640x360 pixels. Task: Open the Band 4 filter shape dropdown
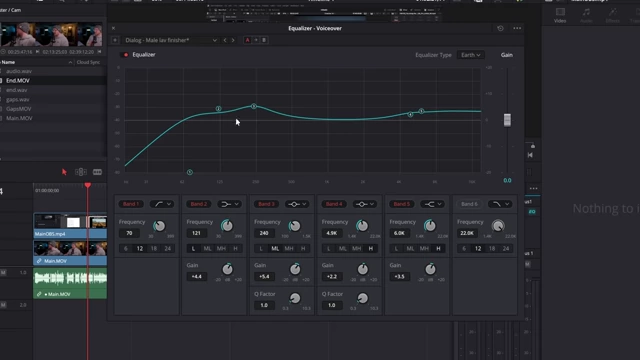coord(365,204)
